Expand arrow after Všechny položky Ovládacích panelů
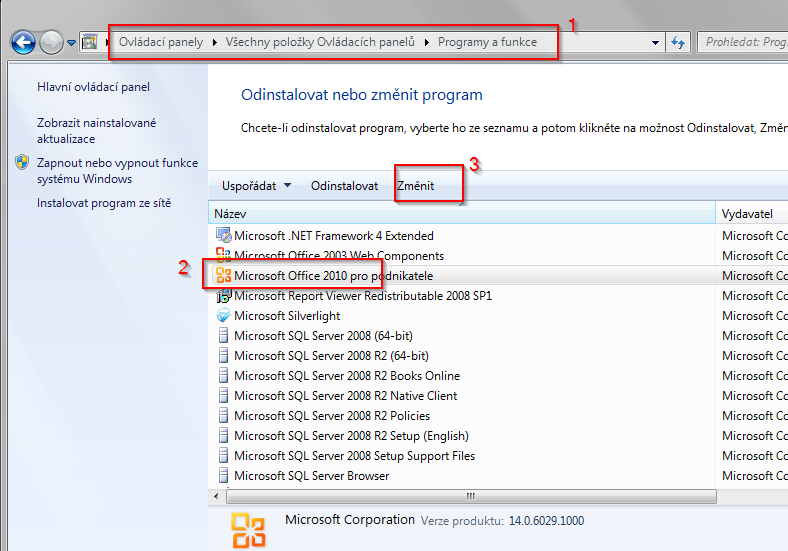Viewport: 788px width, 551px height. click(427, 42)
